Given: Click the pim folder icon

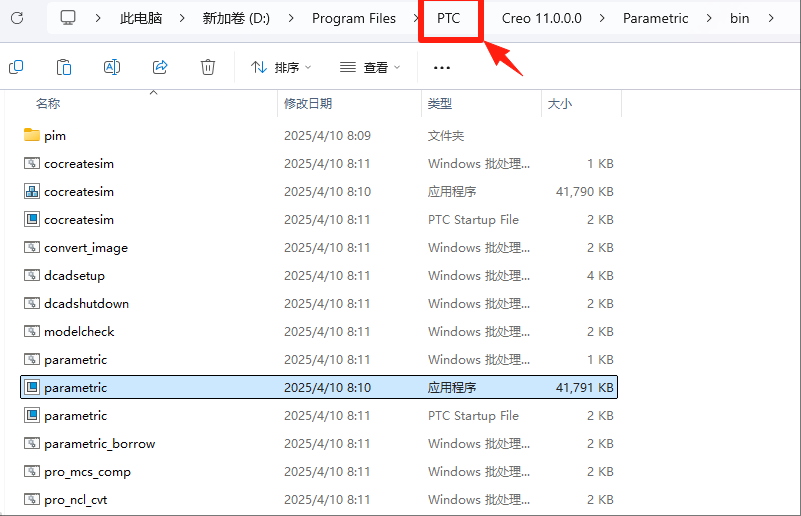Looking at the screenshot, I should coord(32,135).
